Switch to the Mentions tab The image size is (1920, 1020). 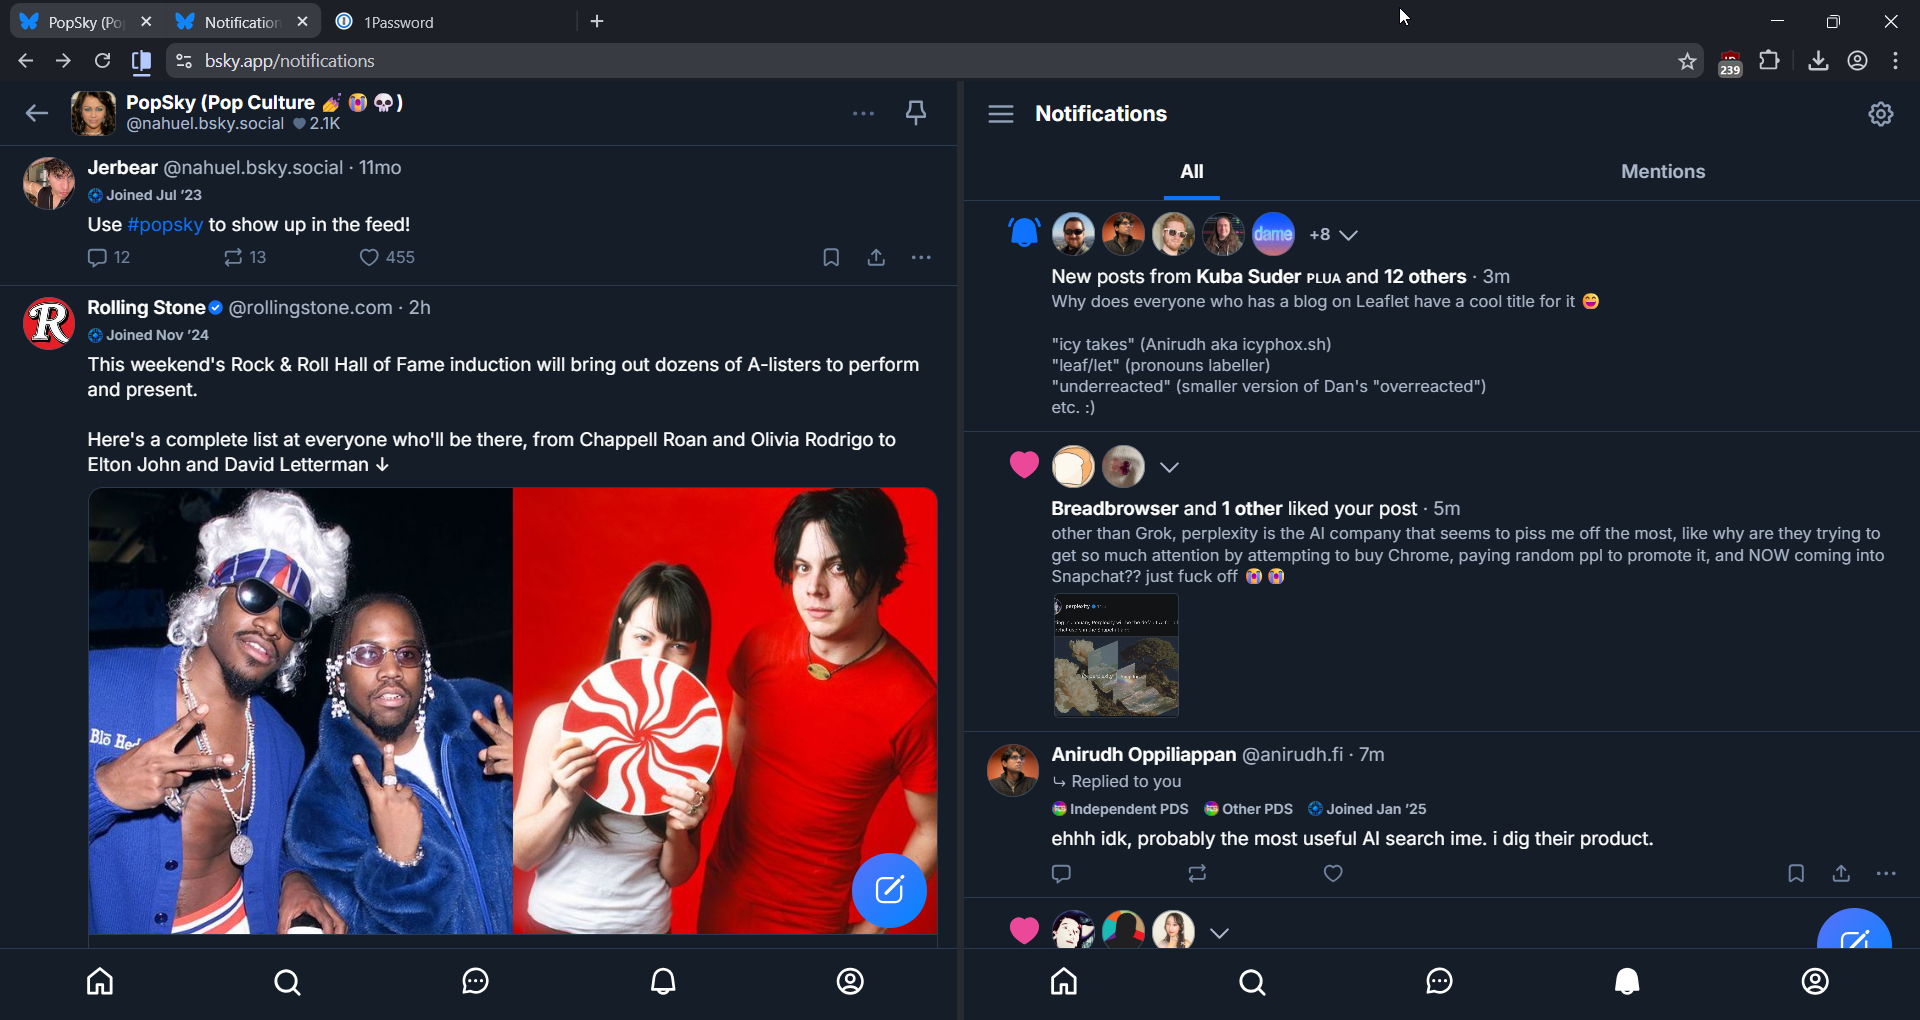pyautogui.click(x=1662, y=172)
